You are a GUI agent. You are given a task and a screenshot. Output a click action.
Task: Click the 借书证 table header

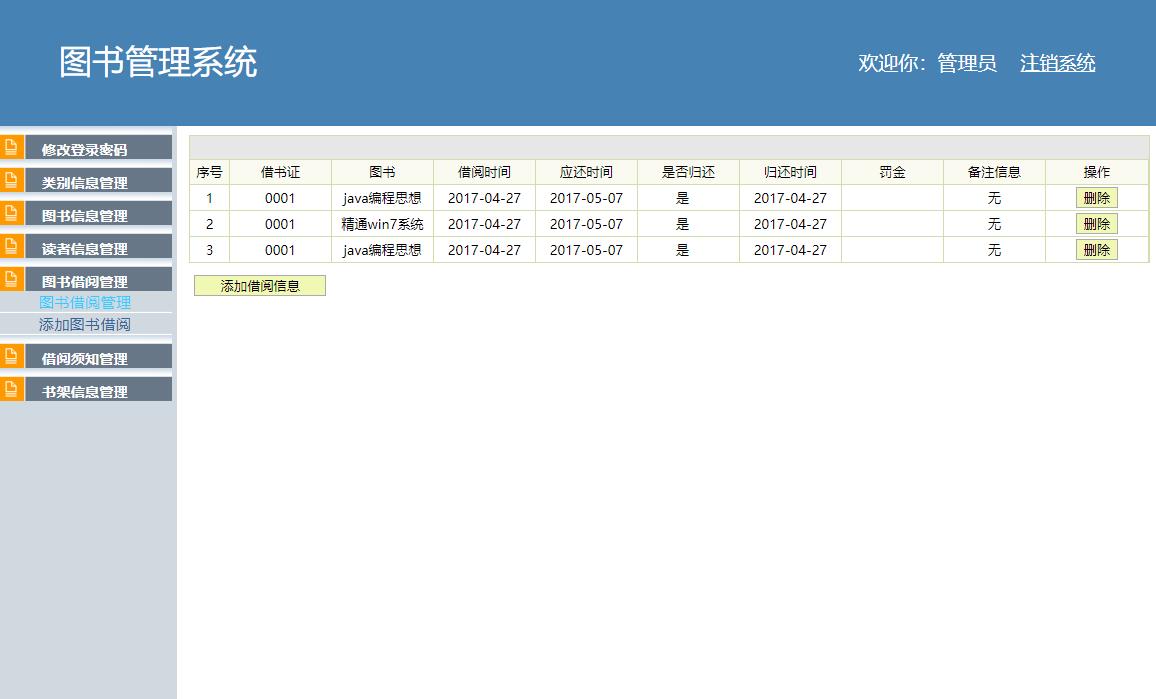280,171
